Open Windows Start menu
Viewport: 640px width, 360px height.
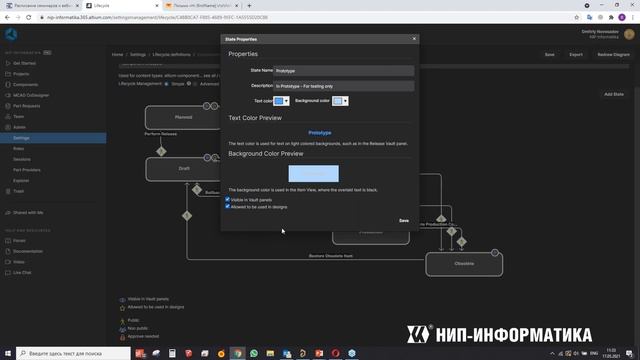(x=8, y=353)
